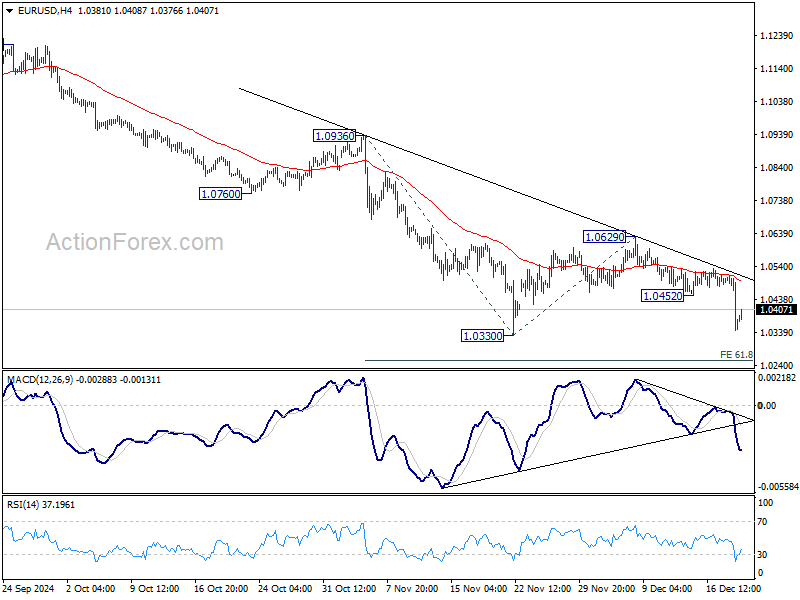Click the chart menu triangle beside EURUSD,H4

coord(10,11)
